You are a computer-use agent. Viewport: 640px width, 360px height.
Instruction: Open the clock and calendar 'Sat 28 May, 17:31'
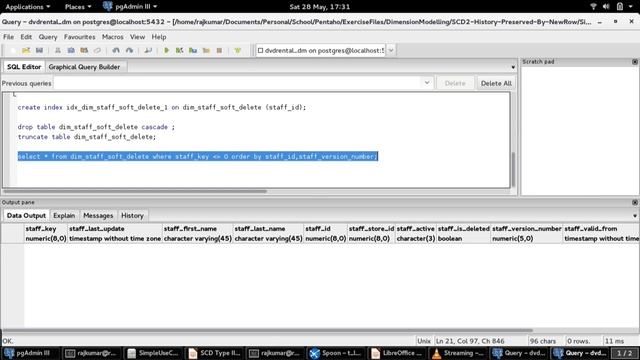pyautogui.click(x=320, y=7)
